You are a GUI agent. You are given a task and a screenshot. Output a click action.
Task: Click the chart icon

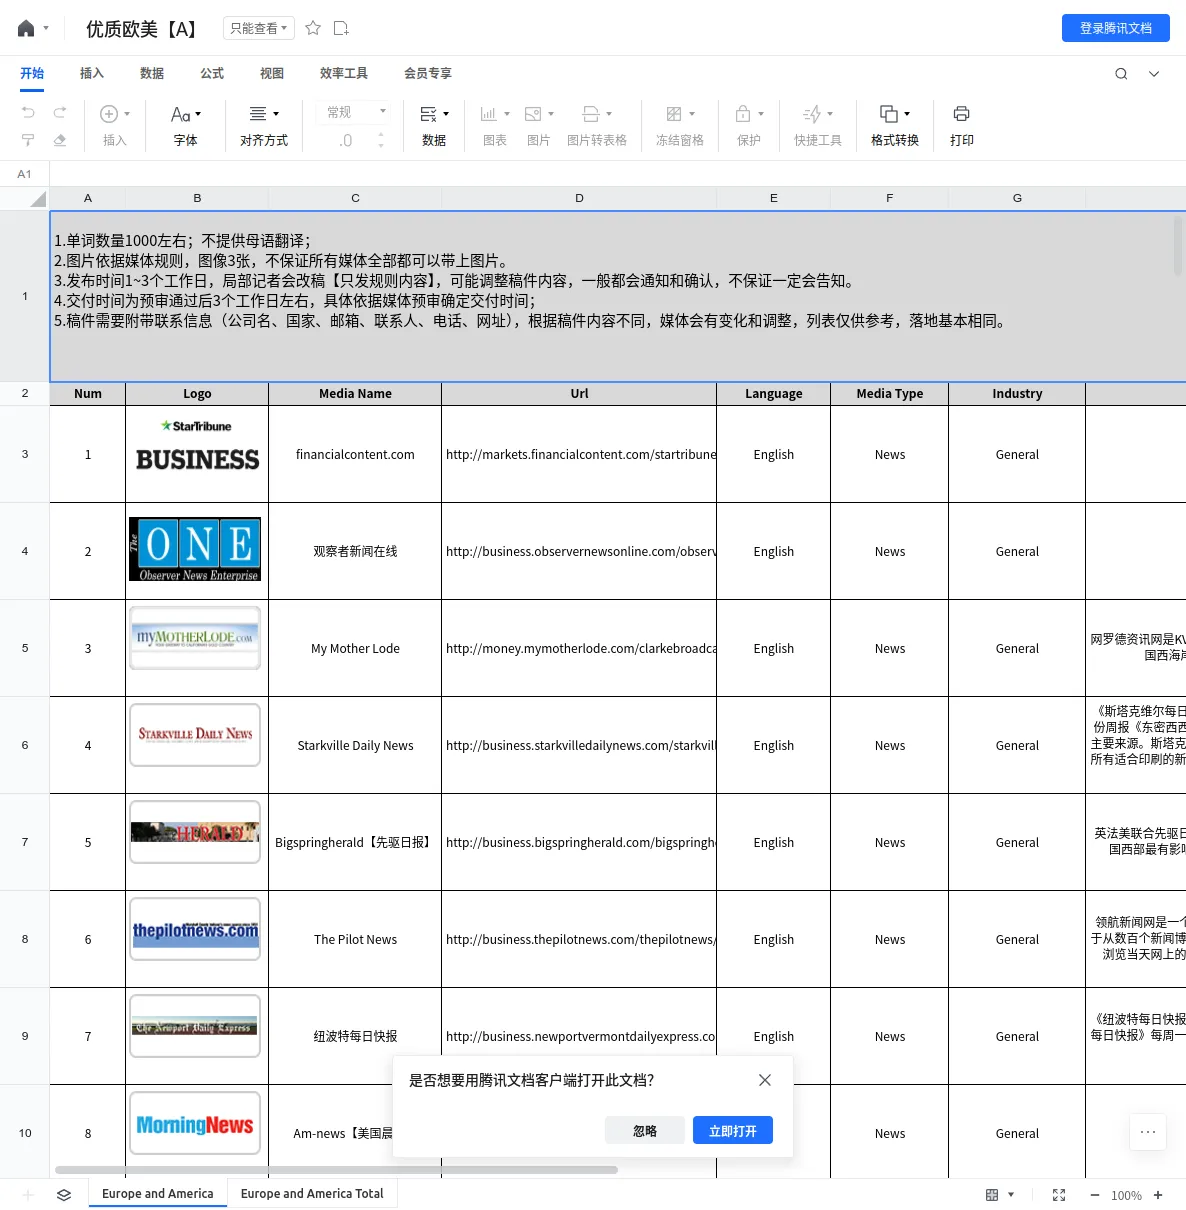tap(489, 114)
